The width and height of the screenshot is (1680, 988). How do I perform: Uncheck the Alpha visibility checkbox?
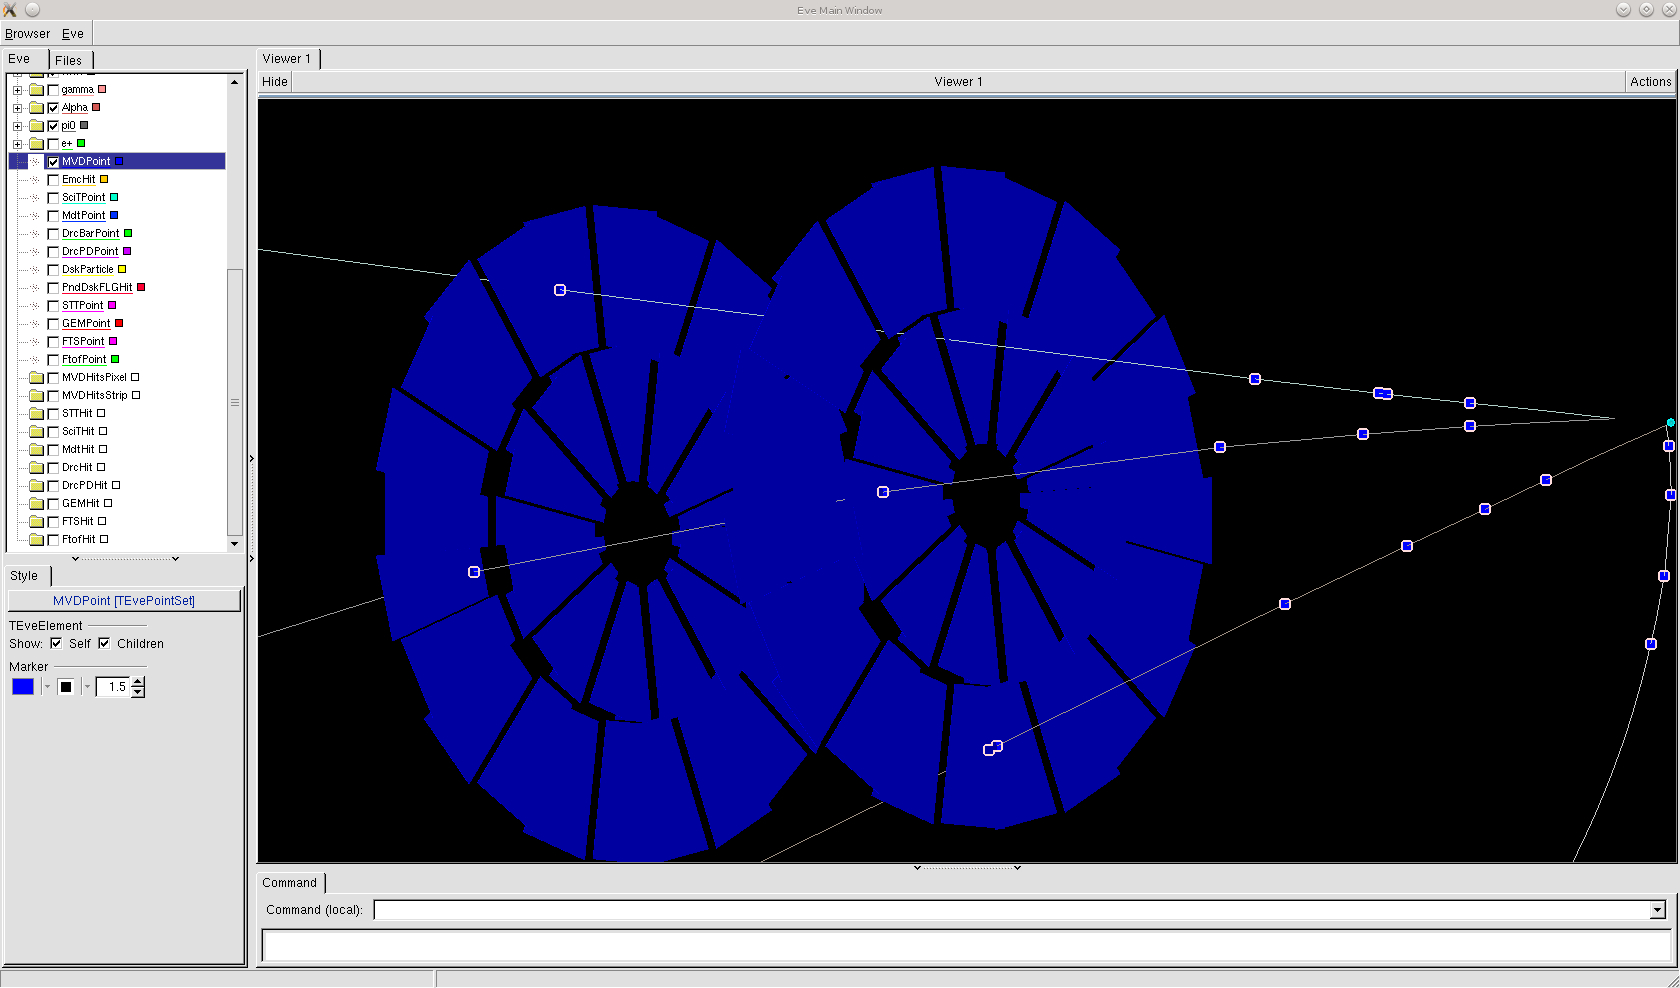click(x=54, y=108)
